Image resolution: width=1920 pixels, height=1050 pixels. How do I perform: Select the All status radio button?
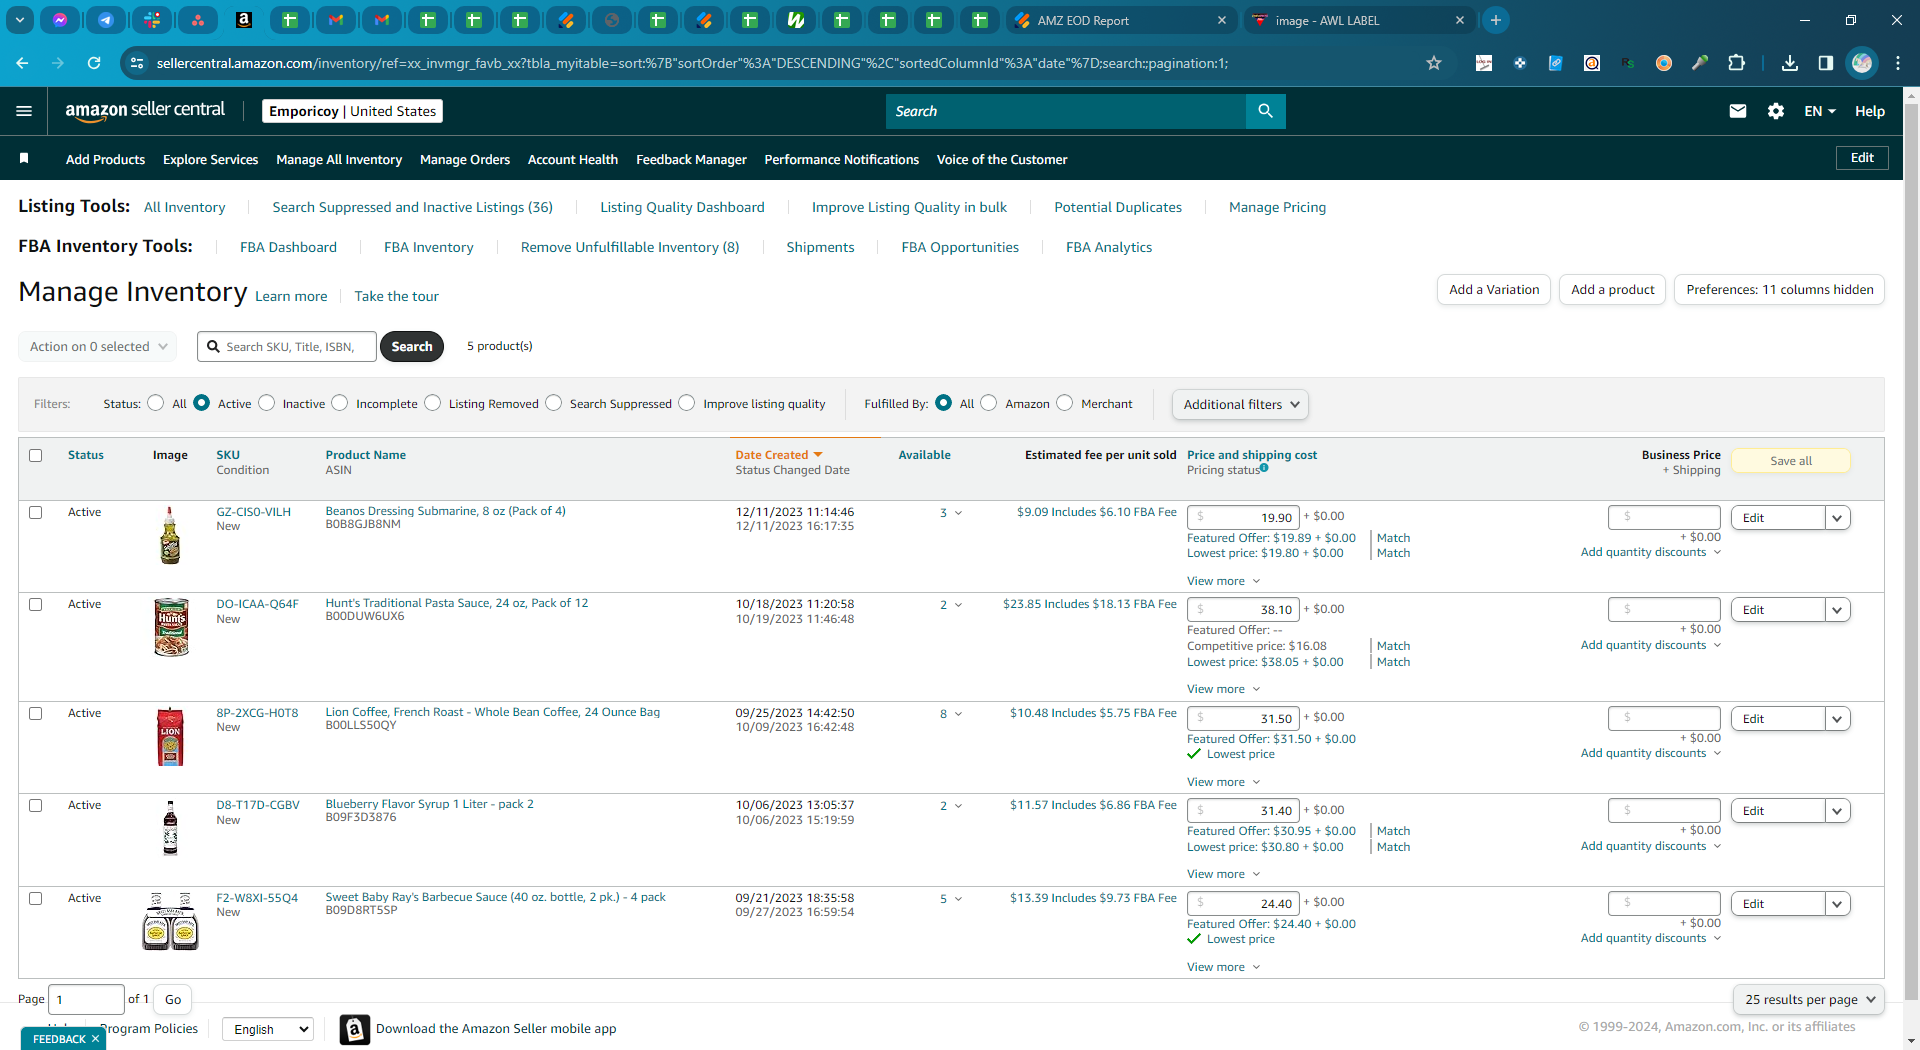[x=156, y=403]
